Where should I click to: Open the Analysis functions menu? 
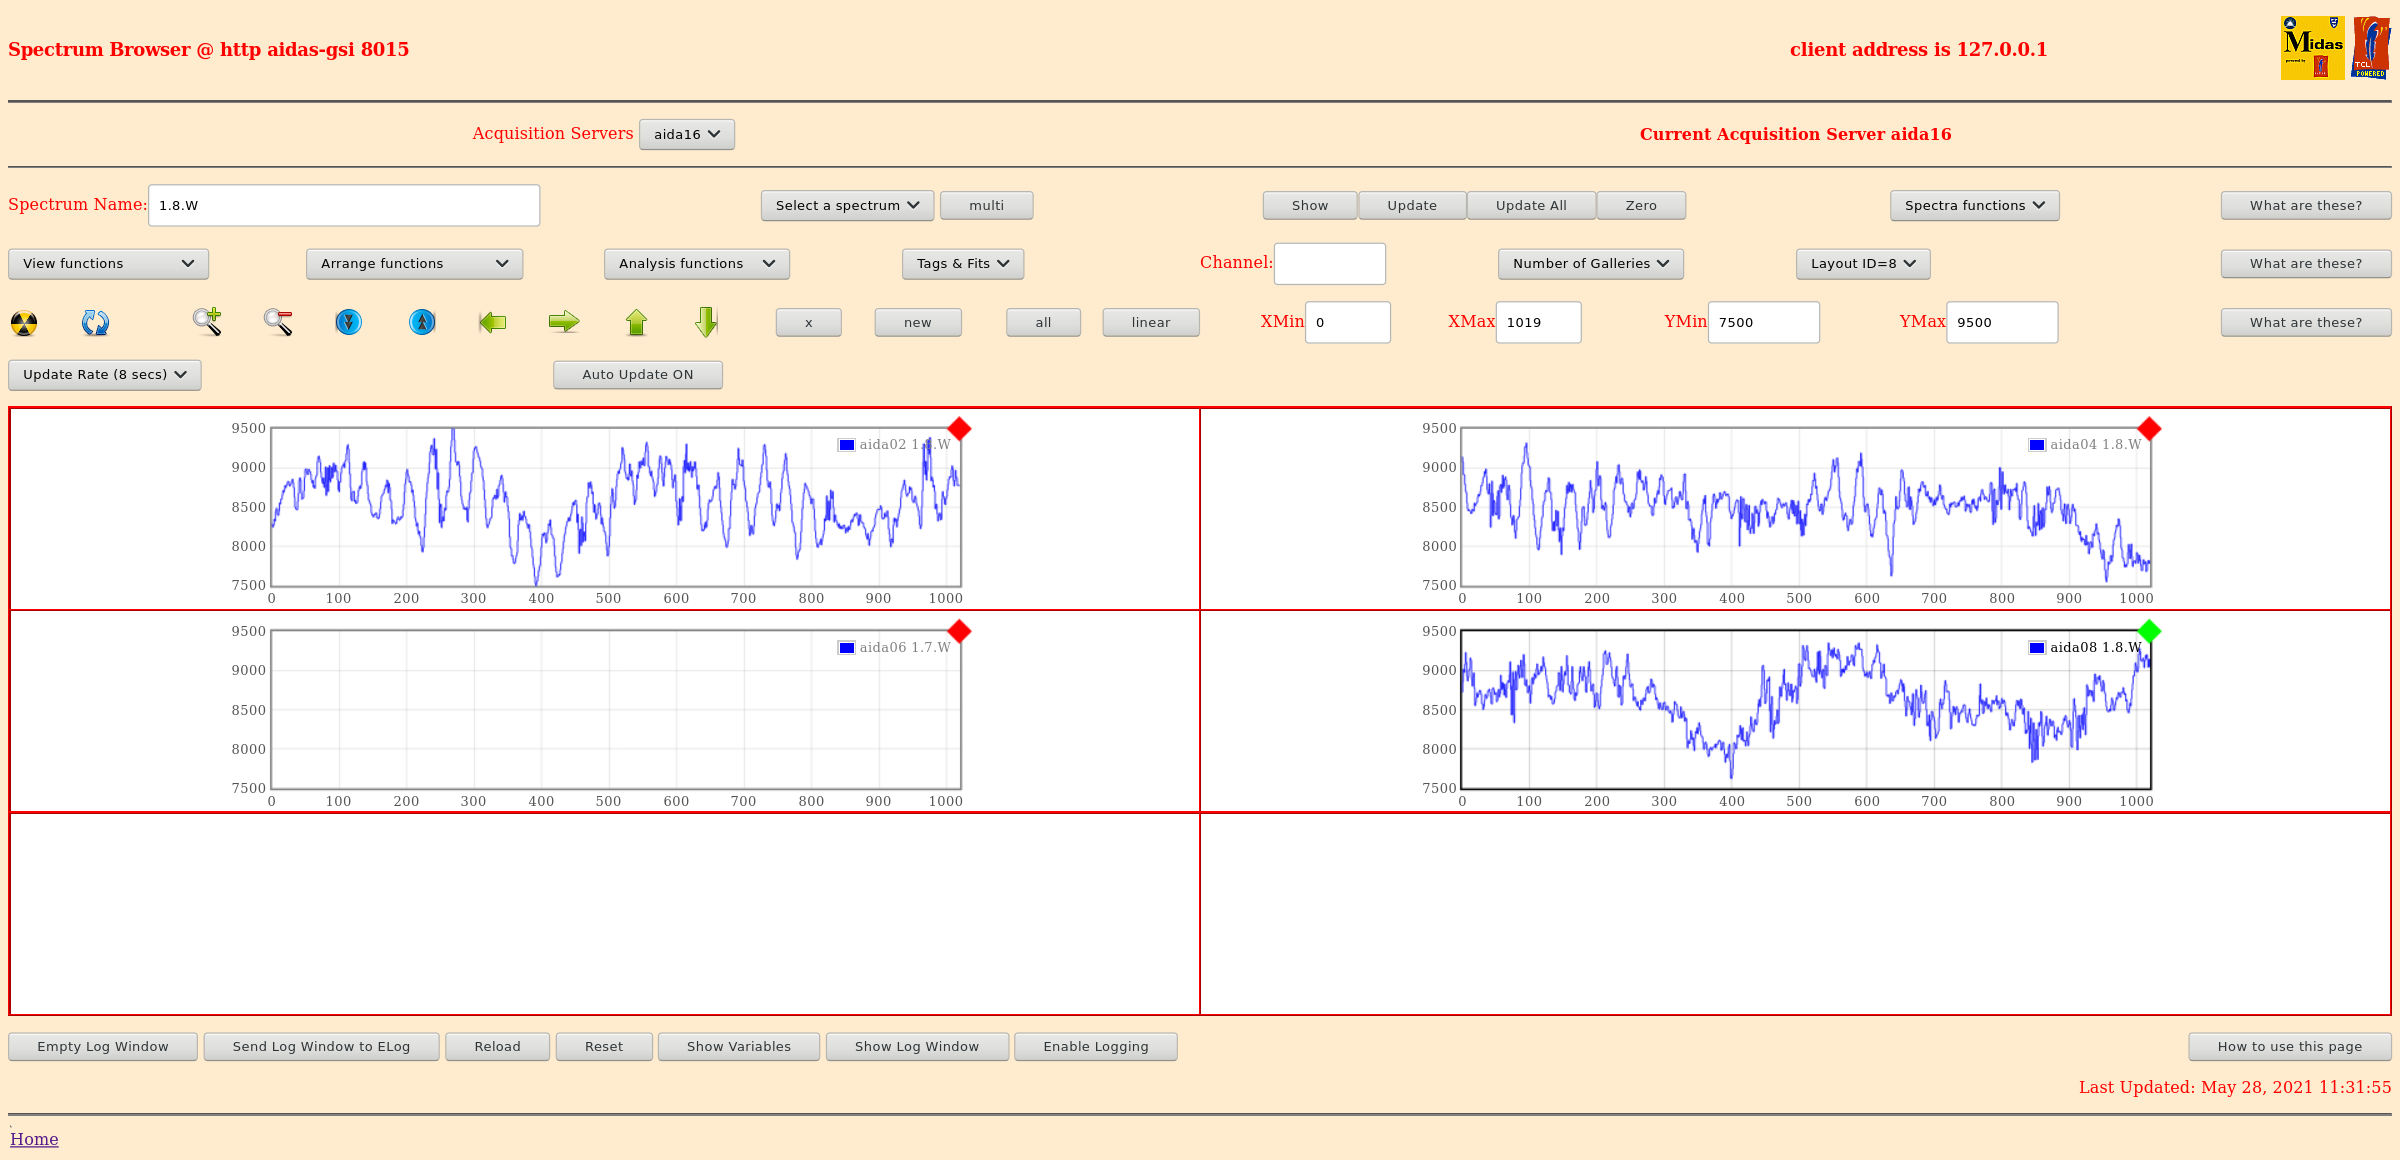point(696,264)
